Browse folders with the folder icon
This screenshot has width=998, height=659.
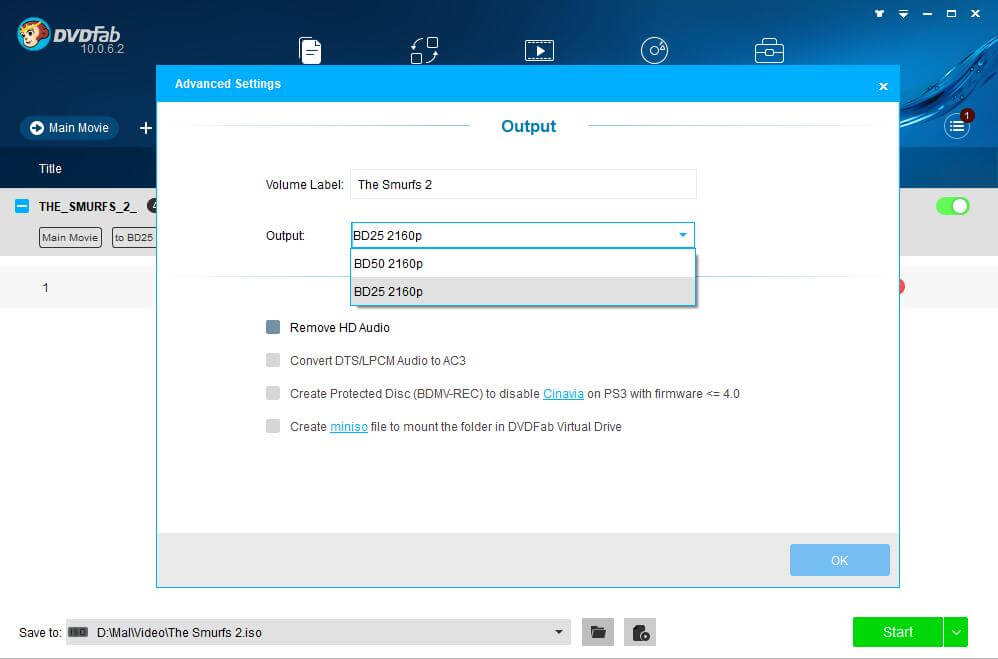[597, 632]
